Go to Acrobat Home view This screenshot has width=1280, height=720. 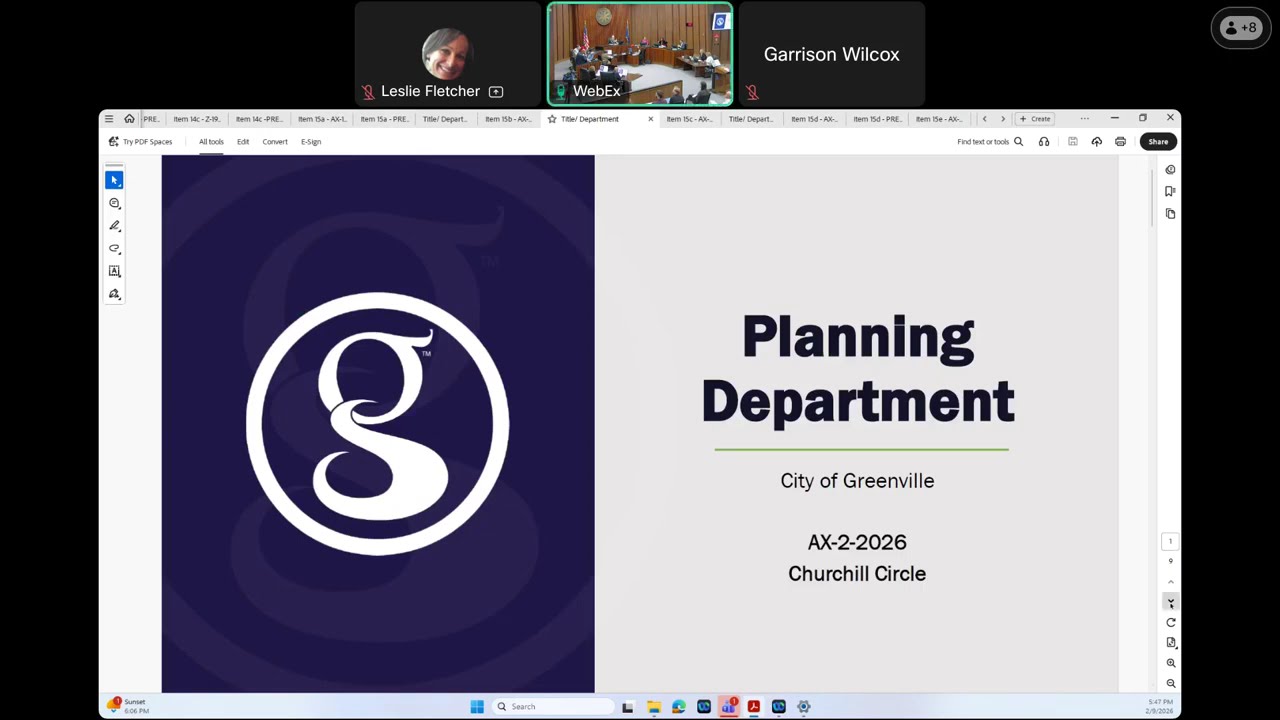[129, 119]
